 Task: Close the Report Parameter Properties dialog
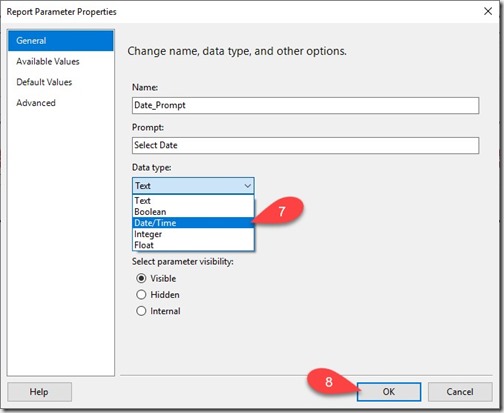point(488,11)
